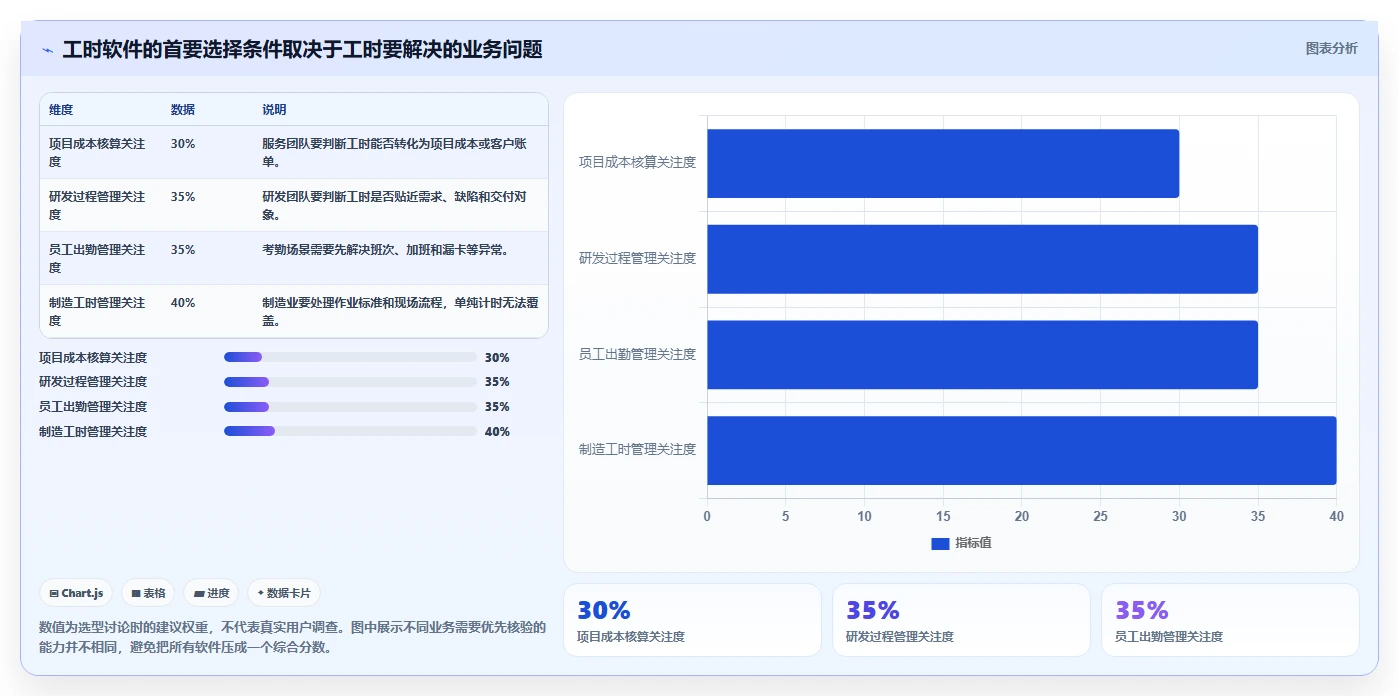Screen dimensions: 1399x696
Task: Click the description starting with 考勤场景需要先解决
Action: (386, 250)
